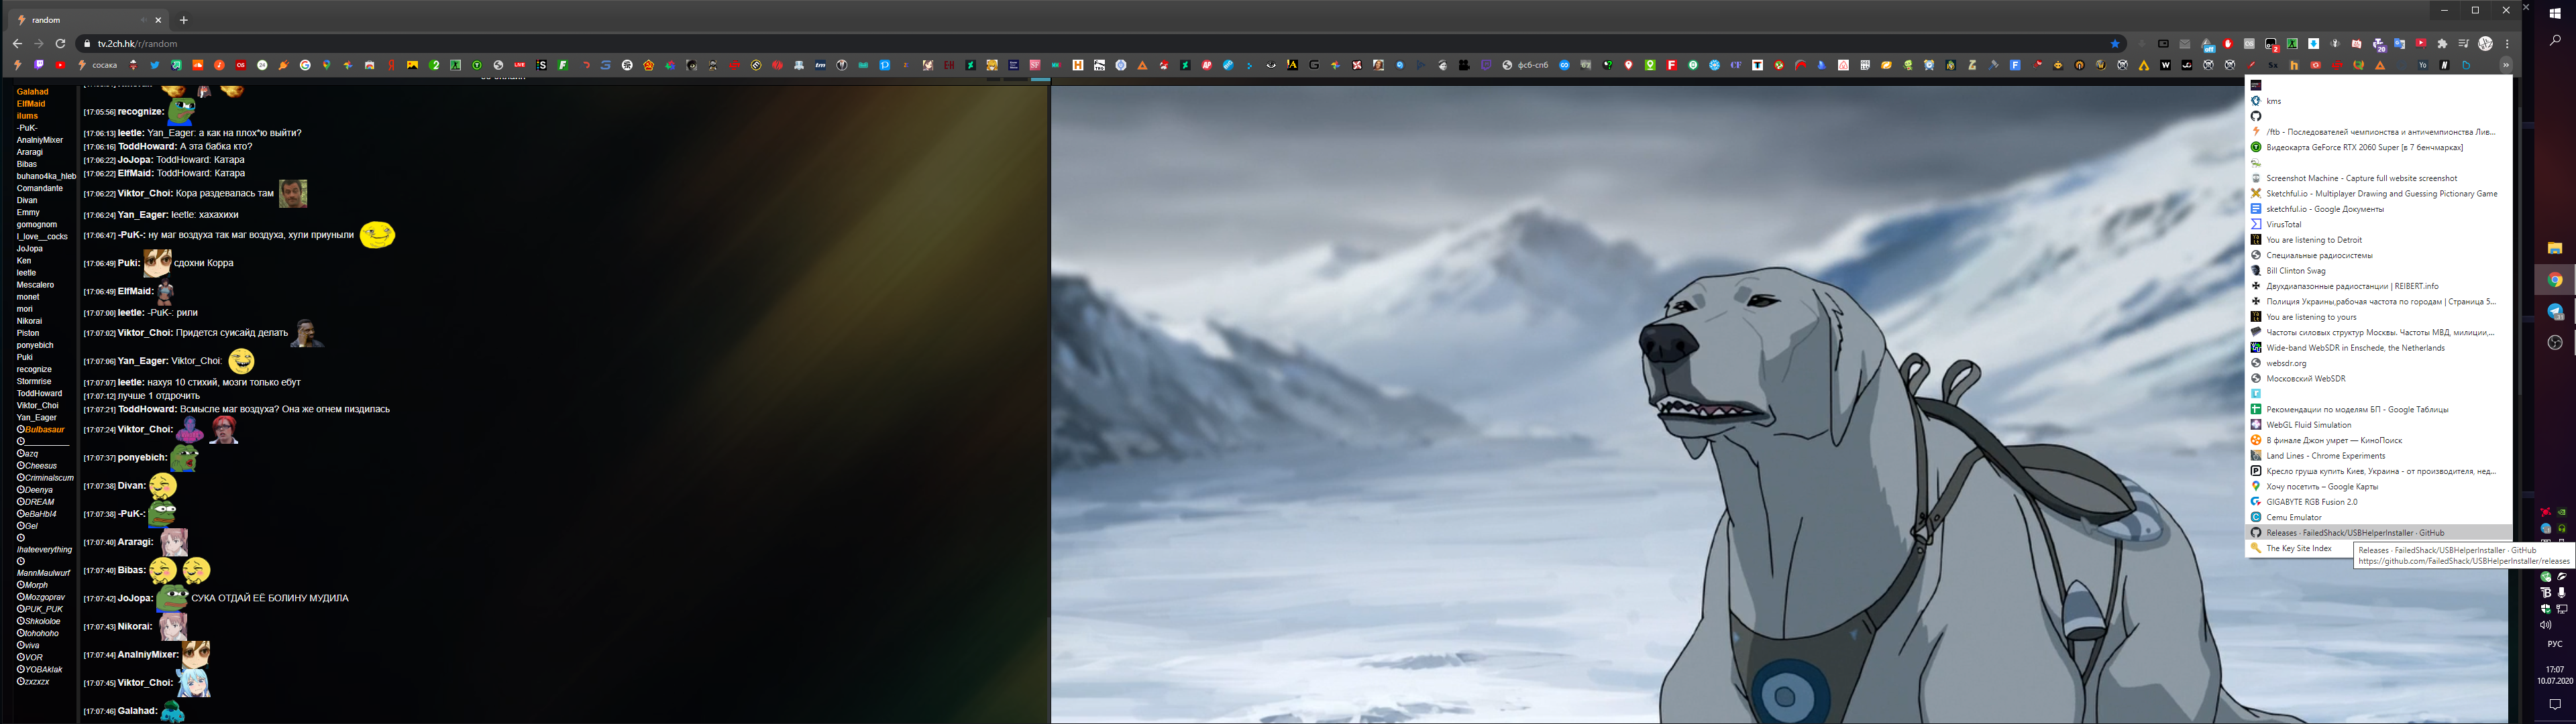Close the 'random' tab
This screenshot has width=2576, height=724.
(158, 20)
